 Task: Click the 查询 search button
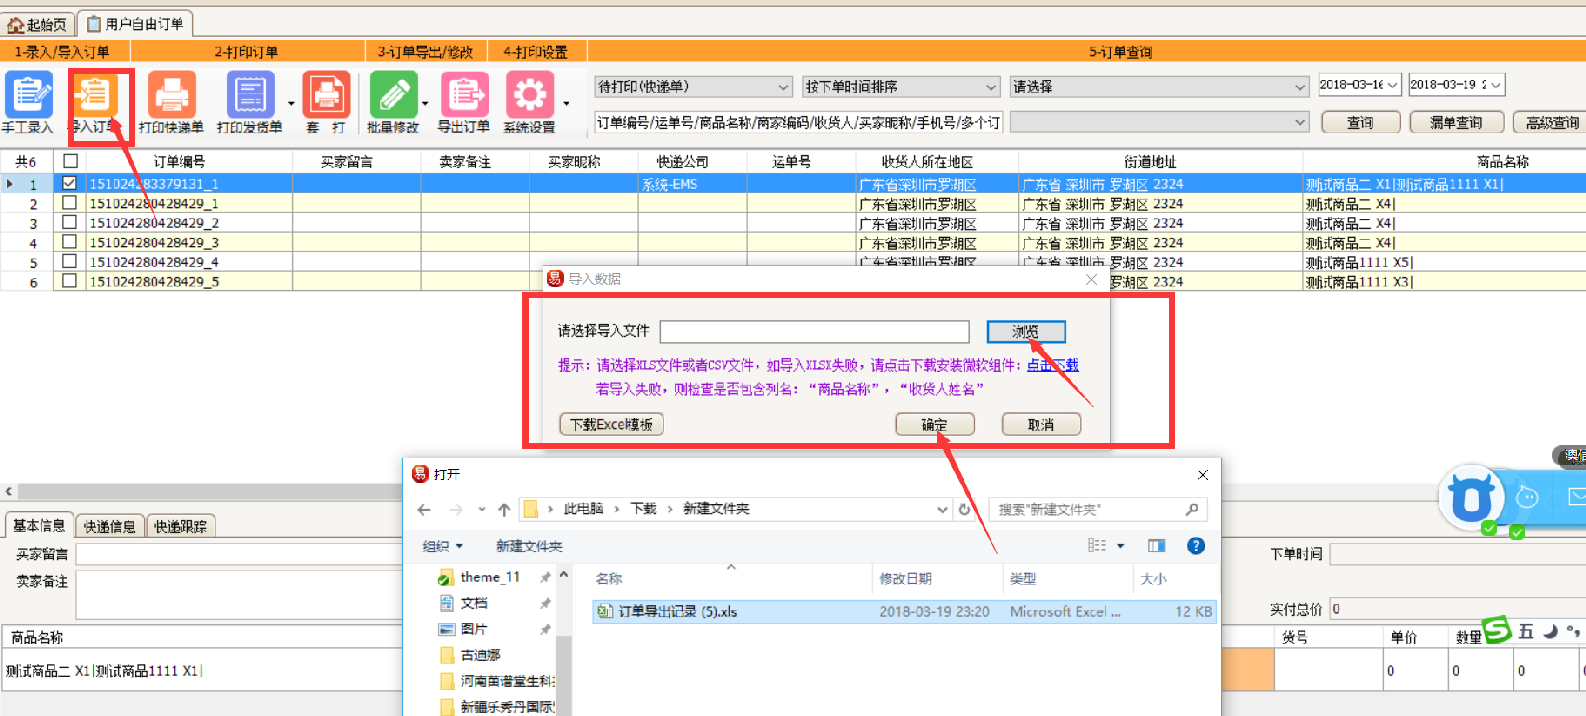tap(1359, 123)
